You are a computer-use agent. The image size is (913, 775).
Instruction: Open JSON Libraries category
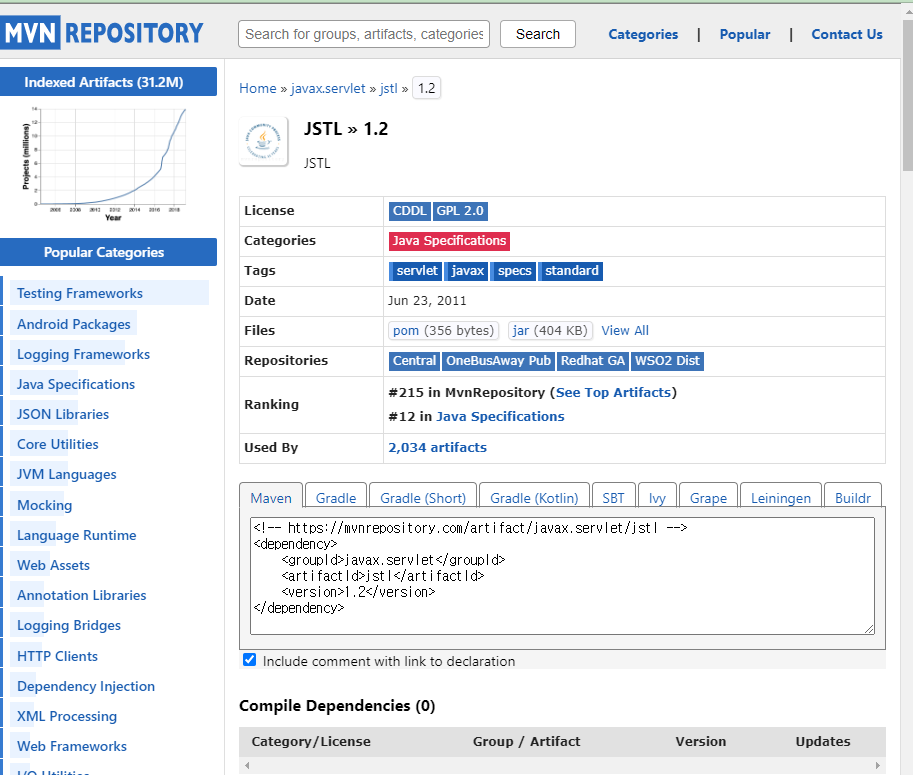pyautogui.click(x=63, y=415)
